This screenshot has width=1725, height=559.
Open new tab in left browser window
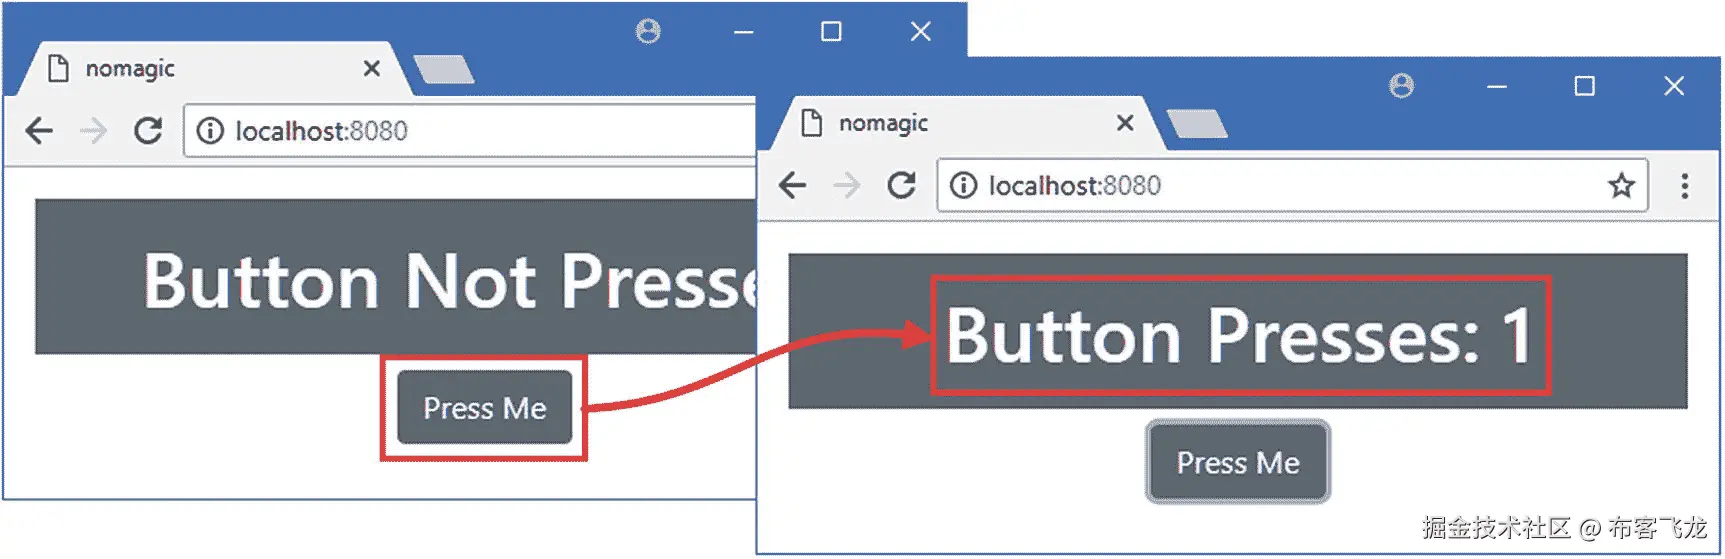444,70
